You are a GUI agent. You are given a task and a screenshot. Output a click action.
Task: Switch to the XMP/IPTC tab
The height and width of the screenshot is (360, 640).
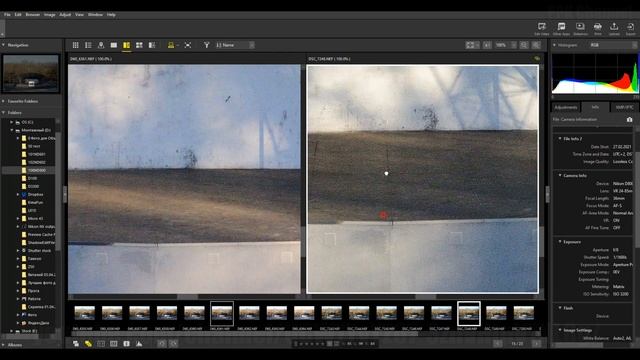coord(624,107)
